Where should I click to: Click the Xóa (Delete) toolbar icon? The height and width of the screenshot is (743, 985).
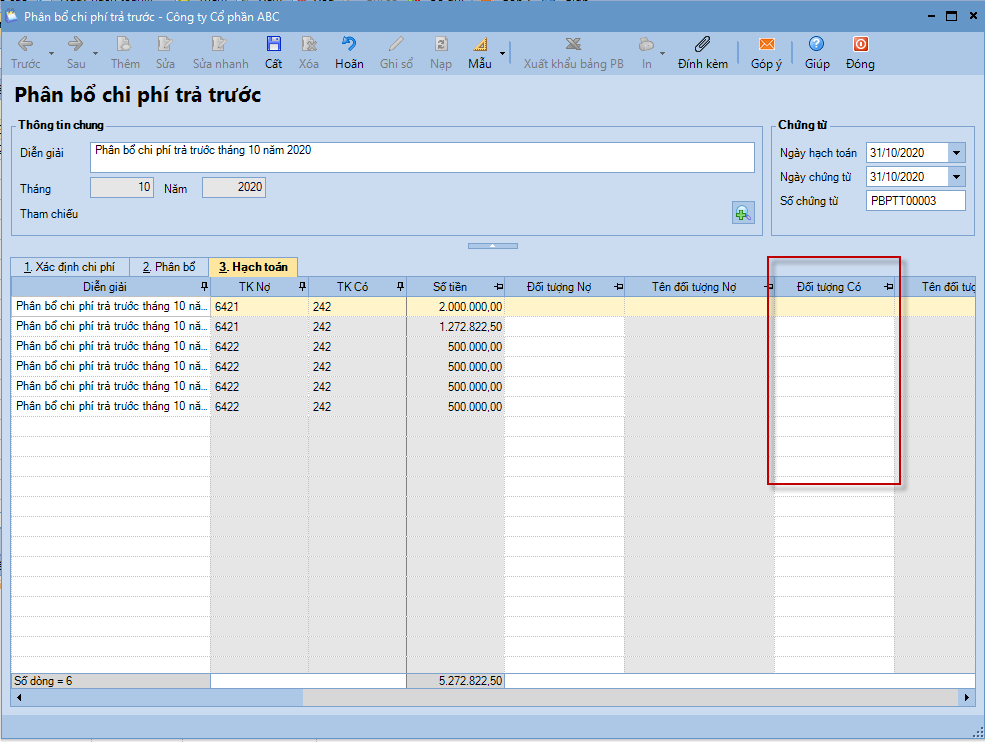308,52
